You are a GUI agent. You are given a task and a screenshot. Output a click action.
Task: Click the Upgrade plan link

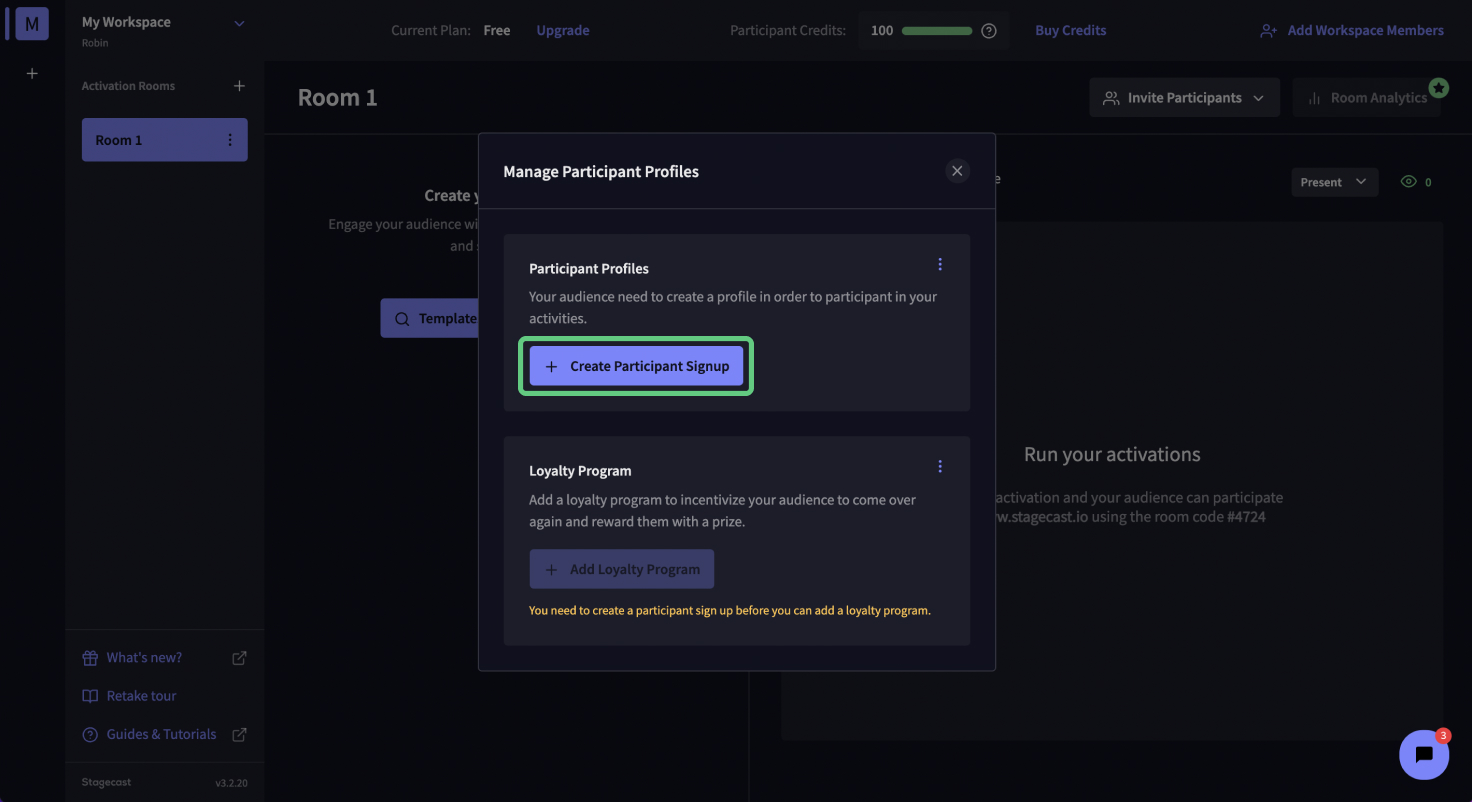562,31
